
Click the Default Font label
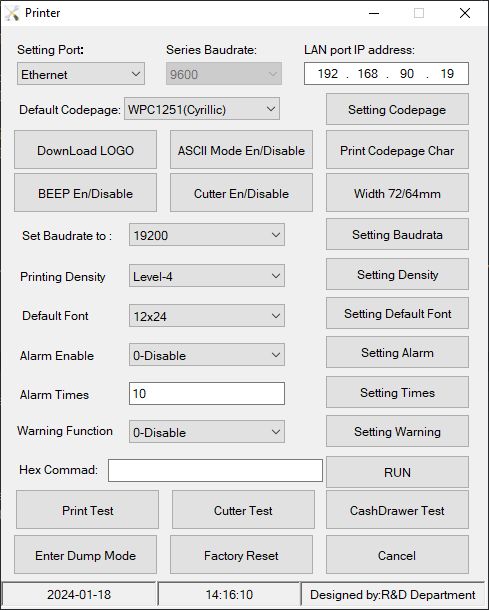[55, 316]
